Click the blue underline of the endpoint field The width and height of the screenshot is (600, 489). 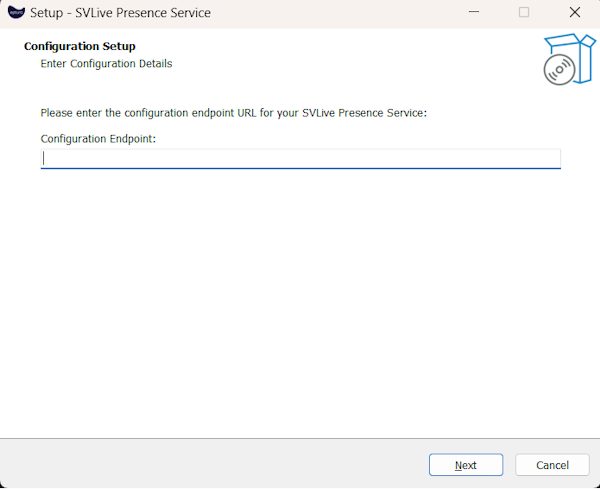point(300,168)
